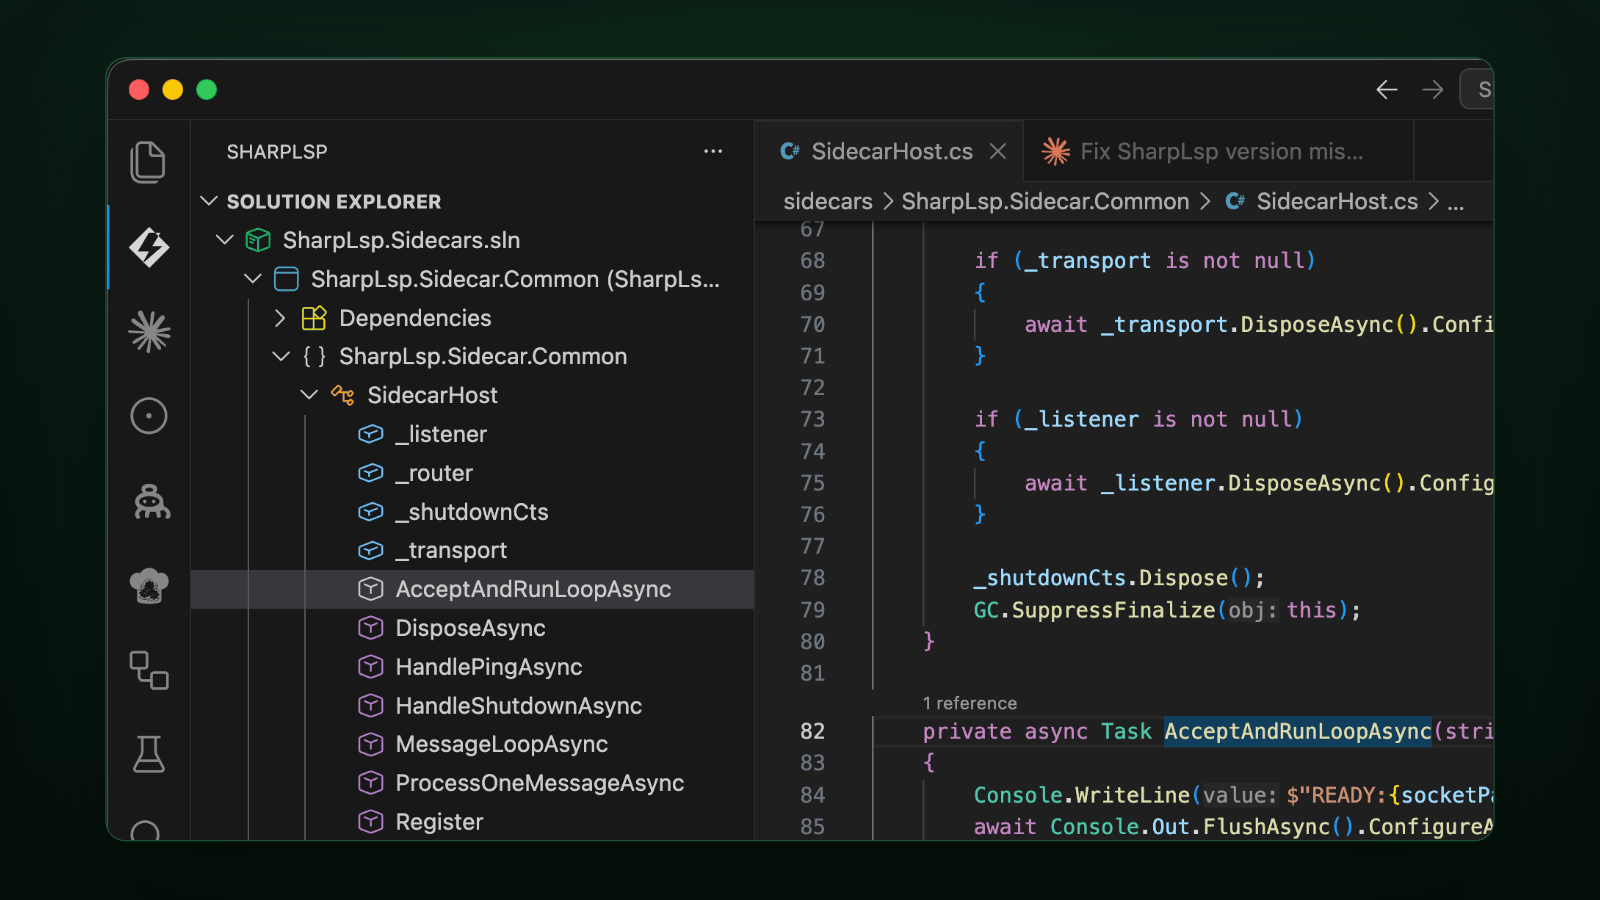
Task: Collapse the SOLUTION EXPLORER section
Action: (x=209, y=201)
